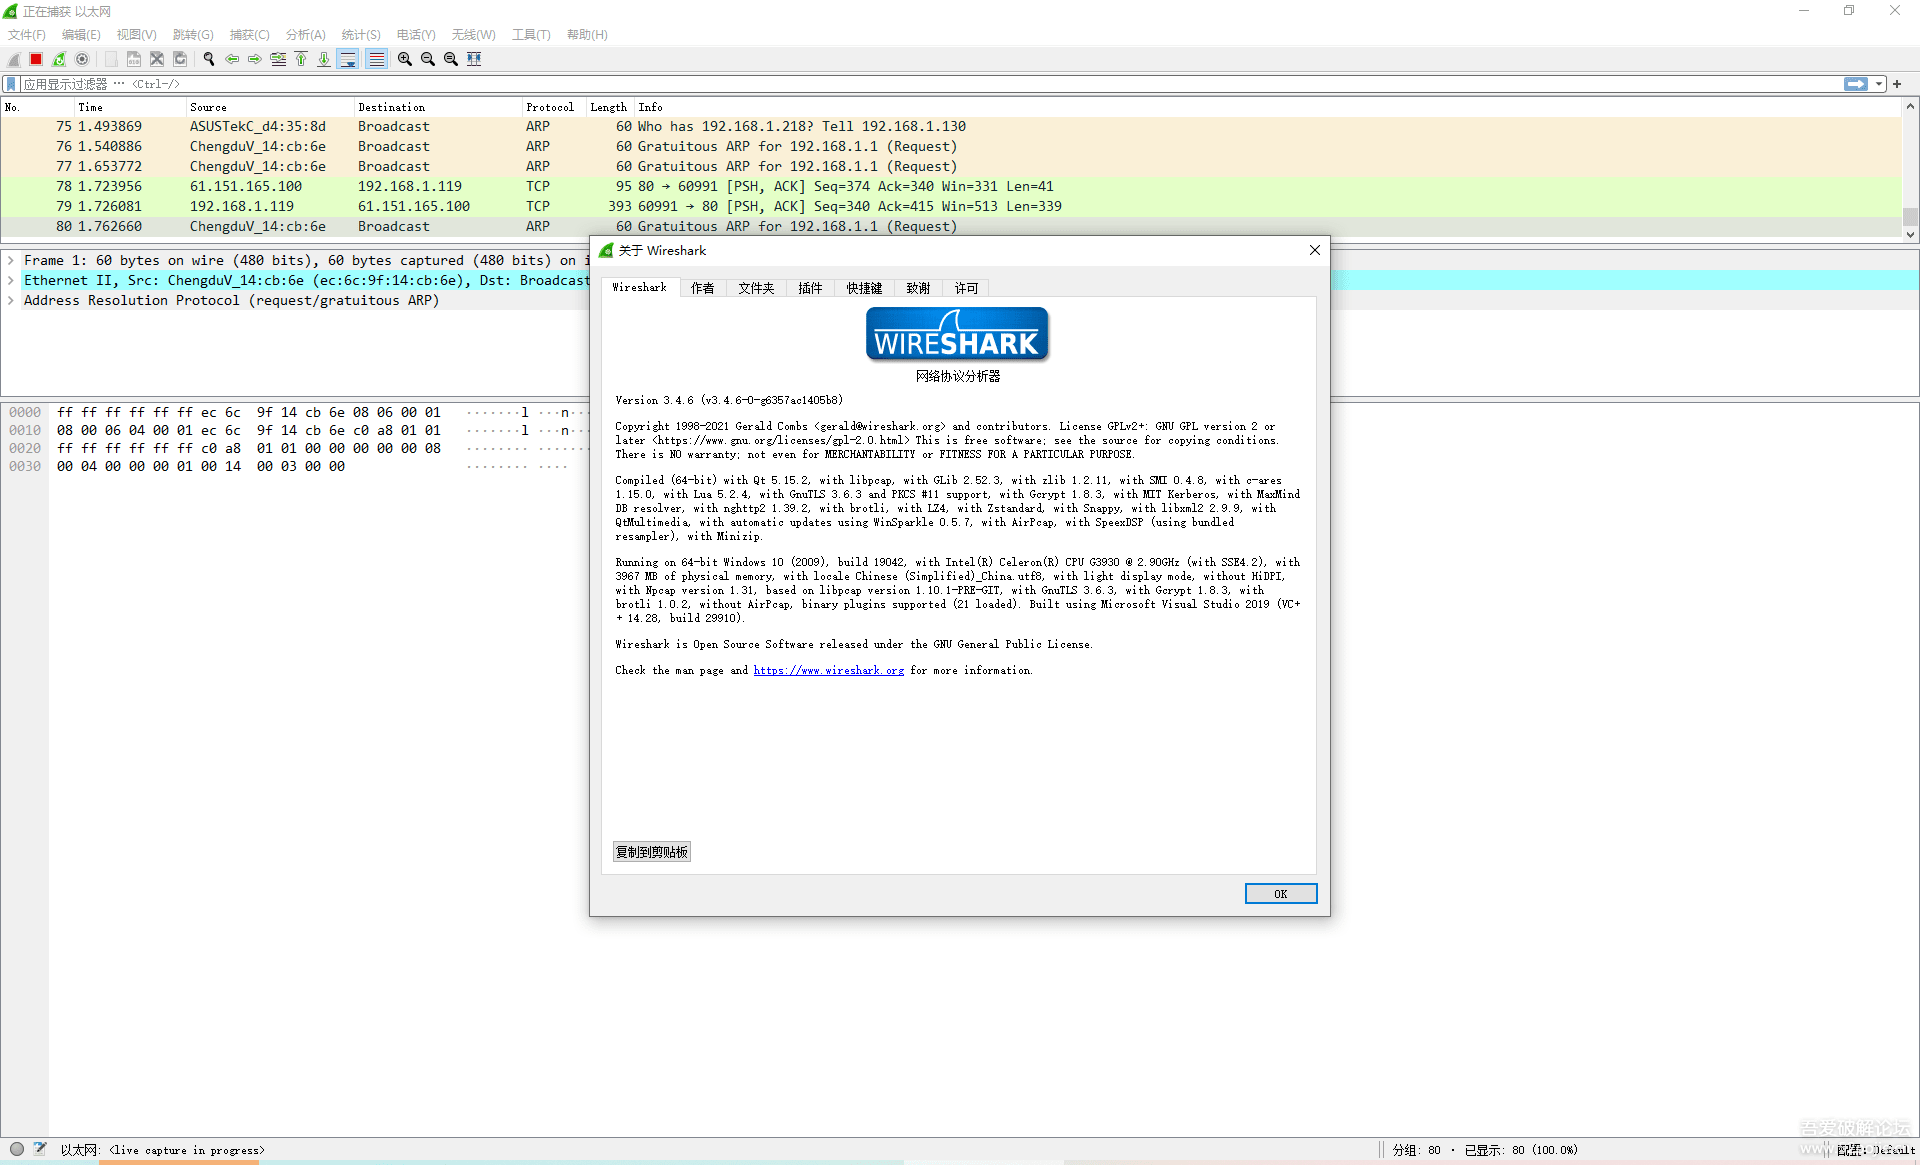Sort packets by the Source column
Viewport: 1920px width, 1165px height.
pos(269,107)
